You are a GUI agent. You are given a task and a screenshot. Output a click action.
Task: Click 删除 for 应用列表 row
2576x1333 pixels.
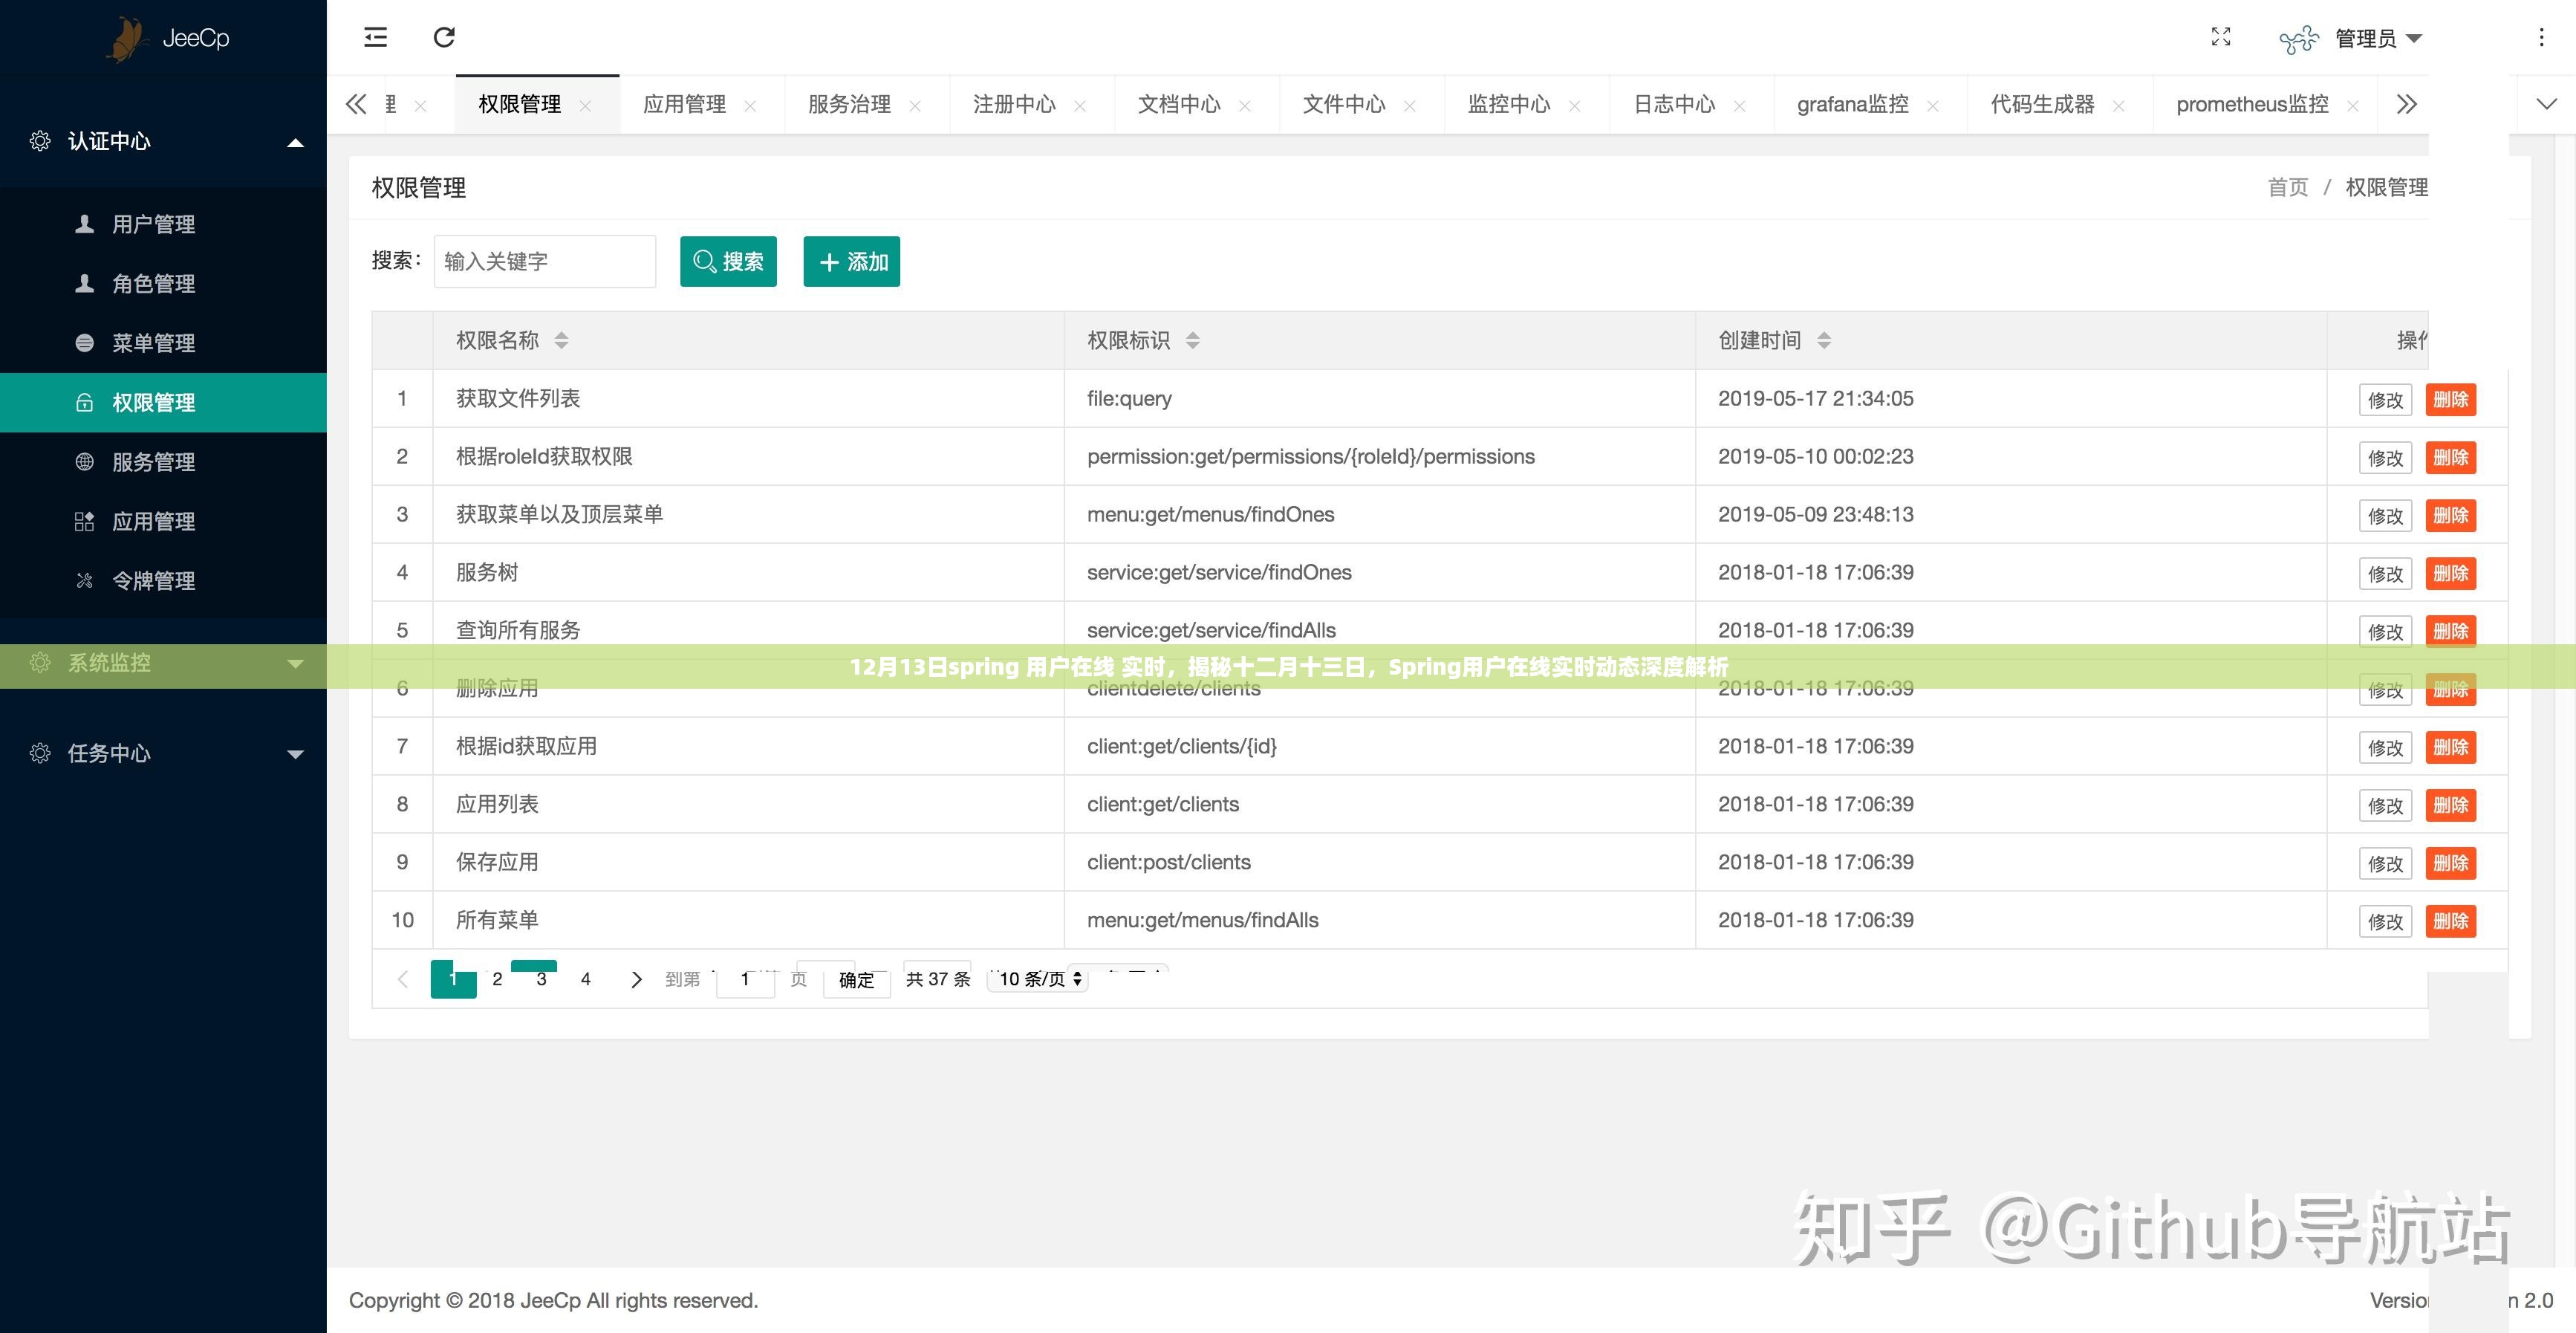[x=2451, y=806]
